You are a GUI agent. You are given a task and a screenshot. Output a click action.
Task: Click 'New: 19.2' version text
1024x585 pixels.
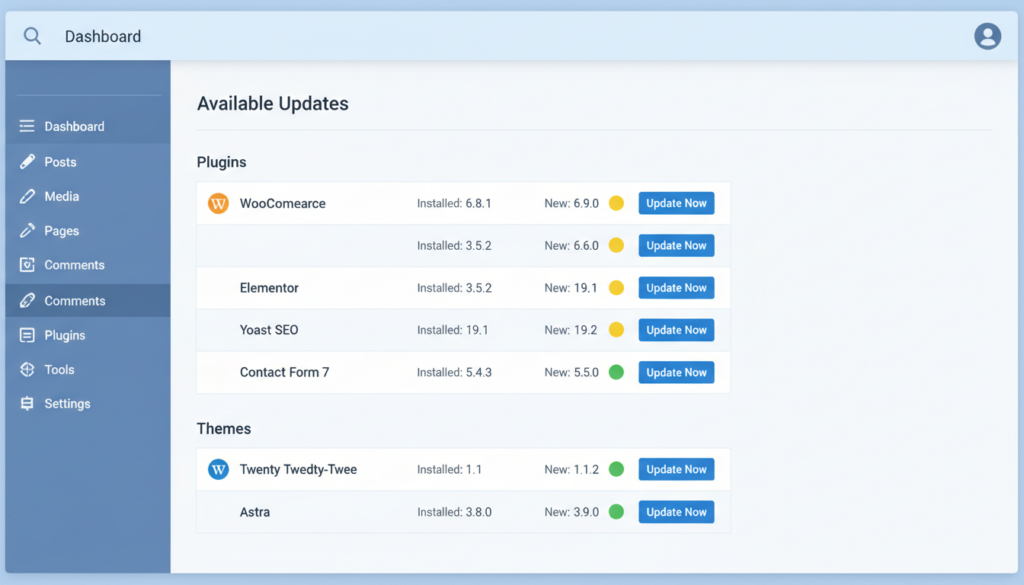[571, 330]
